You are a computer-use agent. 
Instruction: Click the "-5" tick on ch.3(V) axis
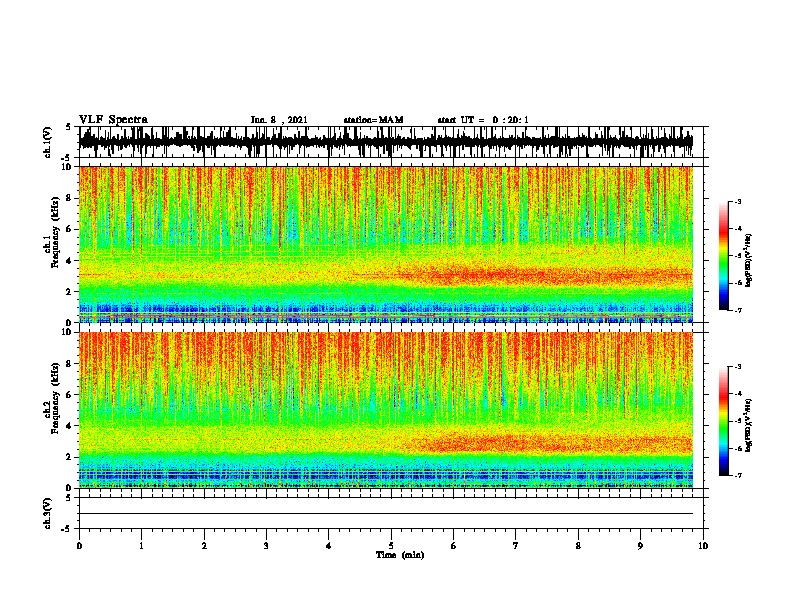tap(67, 529)
